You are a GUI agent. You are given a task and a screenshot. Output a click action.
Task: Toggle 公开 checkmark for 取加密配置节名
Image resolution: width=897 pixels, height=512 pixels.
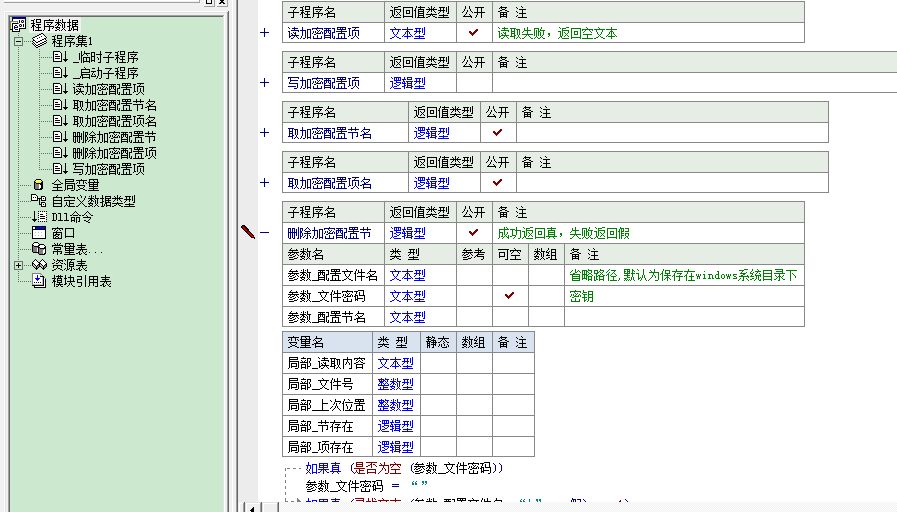497,133
